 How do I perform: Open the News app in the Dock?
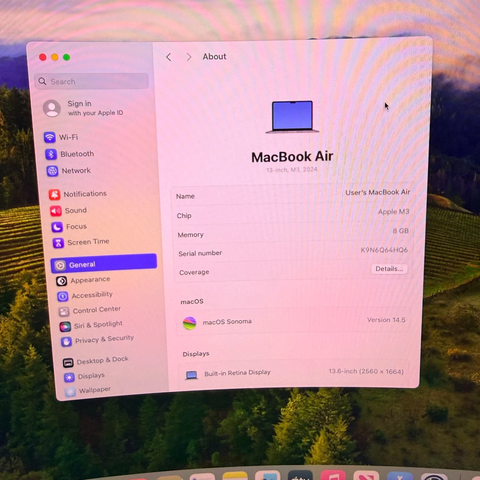pos(366,475)
